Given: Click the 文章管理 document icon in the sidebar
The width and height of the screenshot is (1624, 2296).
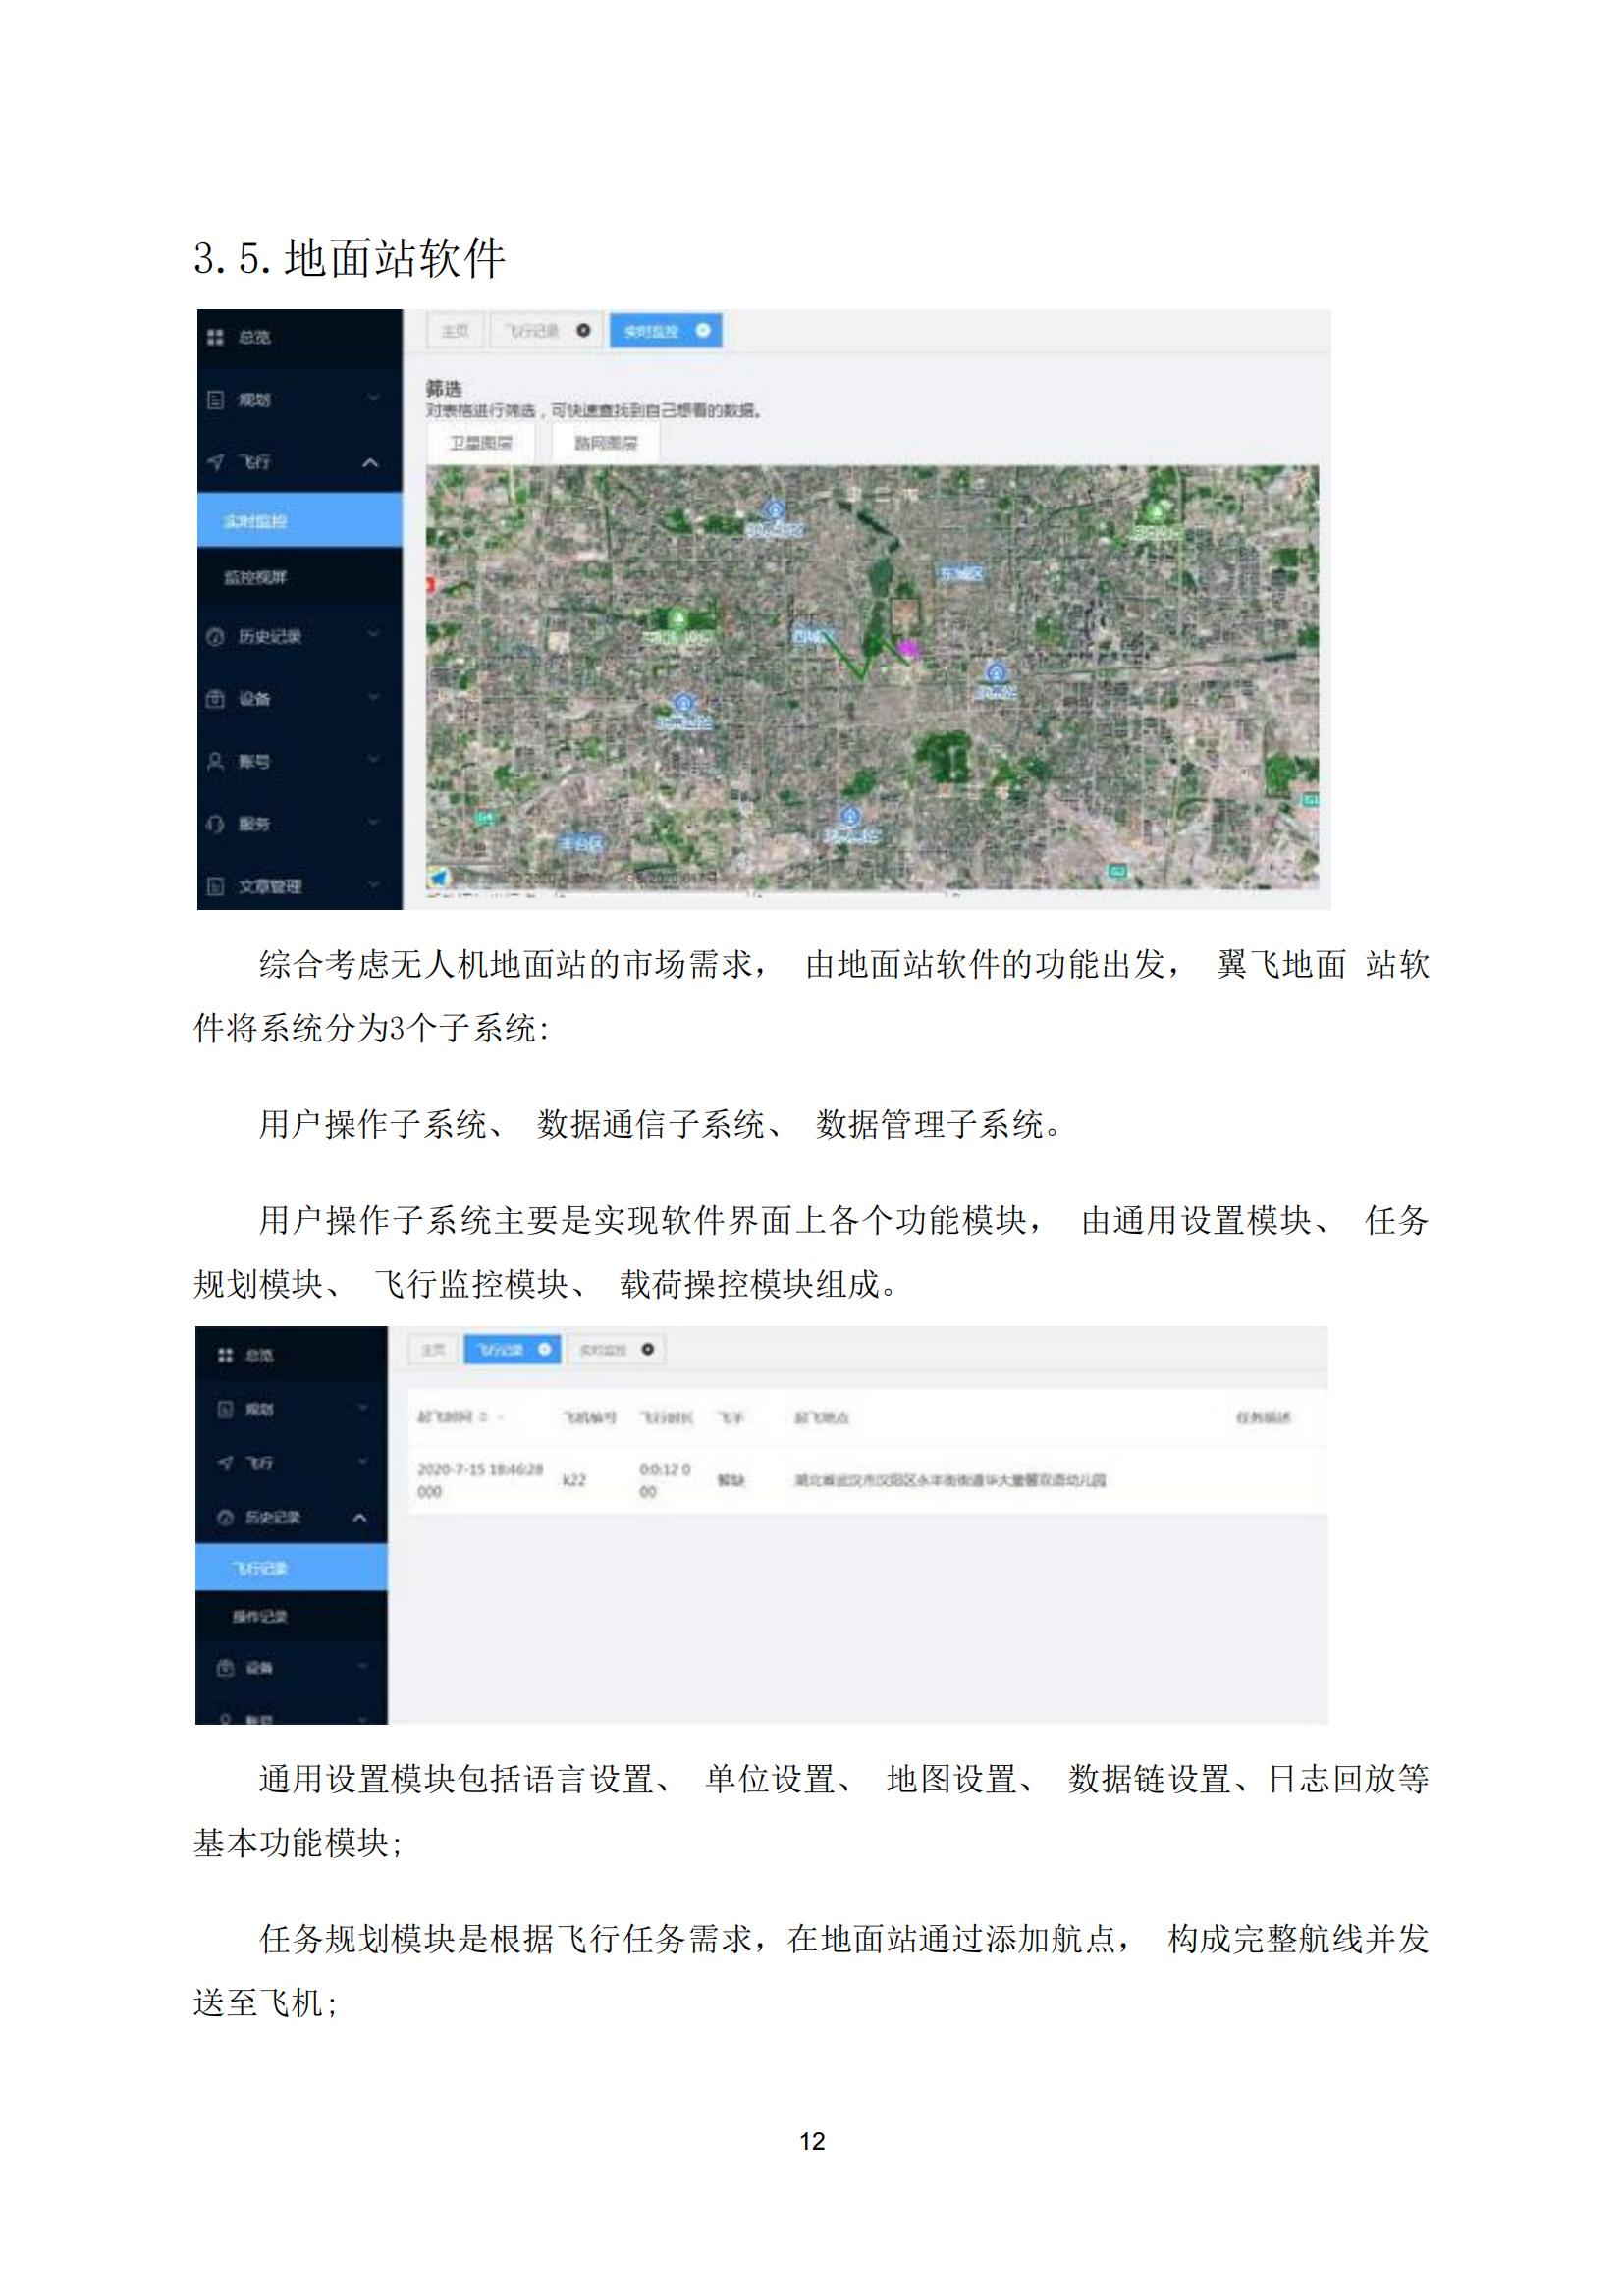Looking at the screenshot, I should point(215,886).
